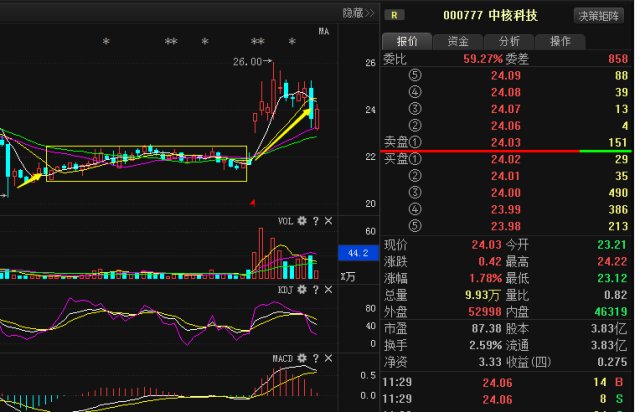Close the MACD indicator panel

pos(327,357)
